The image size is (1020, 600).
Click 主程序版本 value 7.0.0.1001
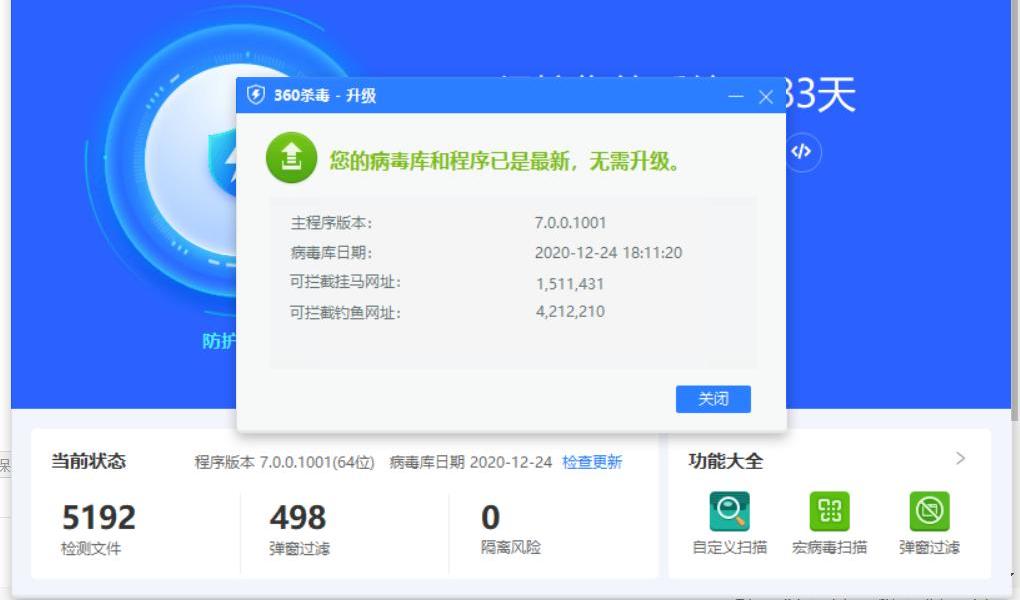point(570,223)
